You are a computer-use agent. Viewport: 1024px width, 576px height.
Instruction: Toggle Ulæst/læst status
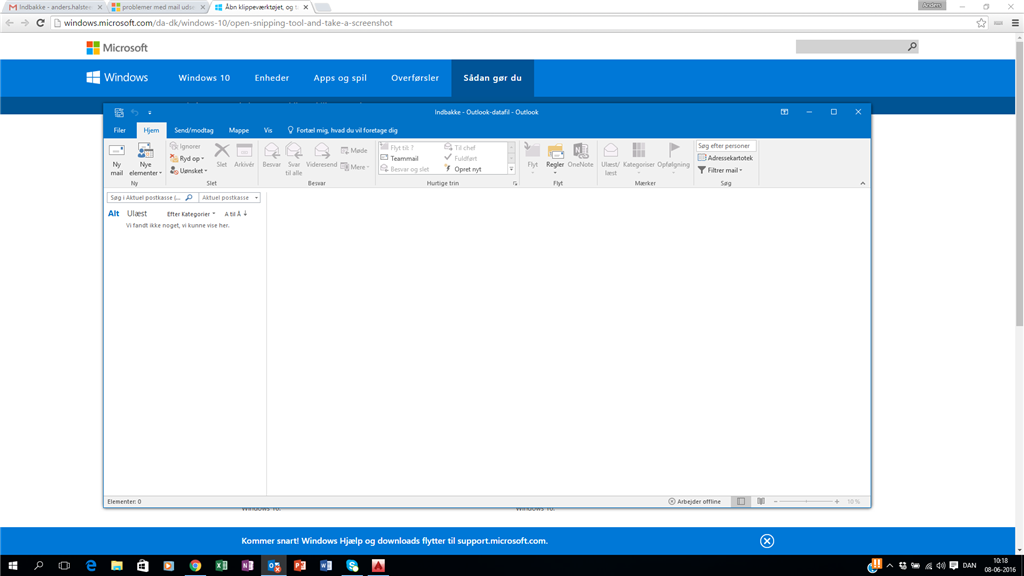click(611, 159)
